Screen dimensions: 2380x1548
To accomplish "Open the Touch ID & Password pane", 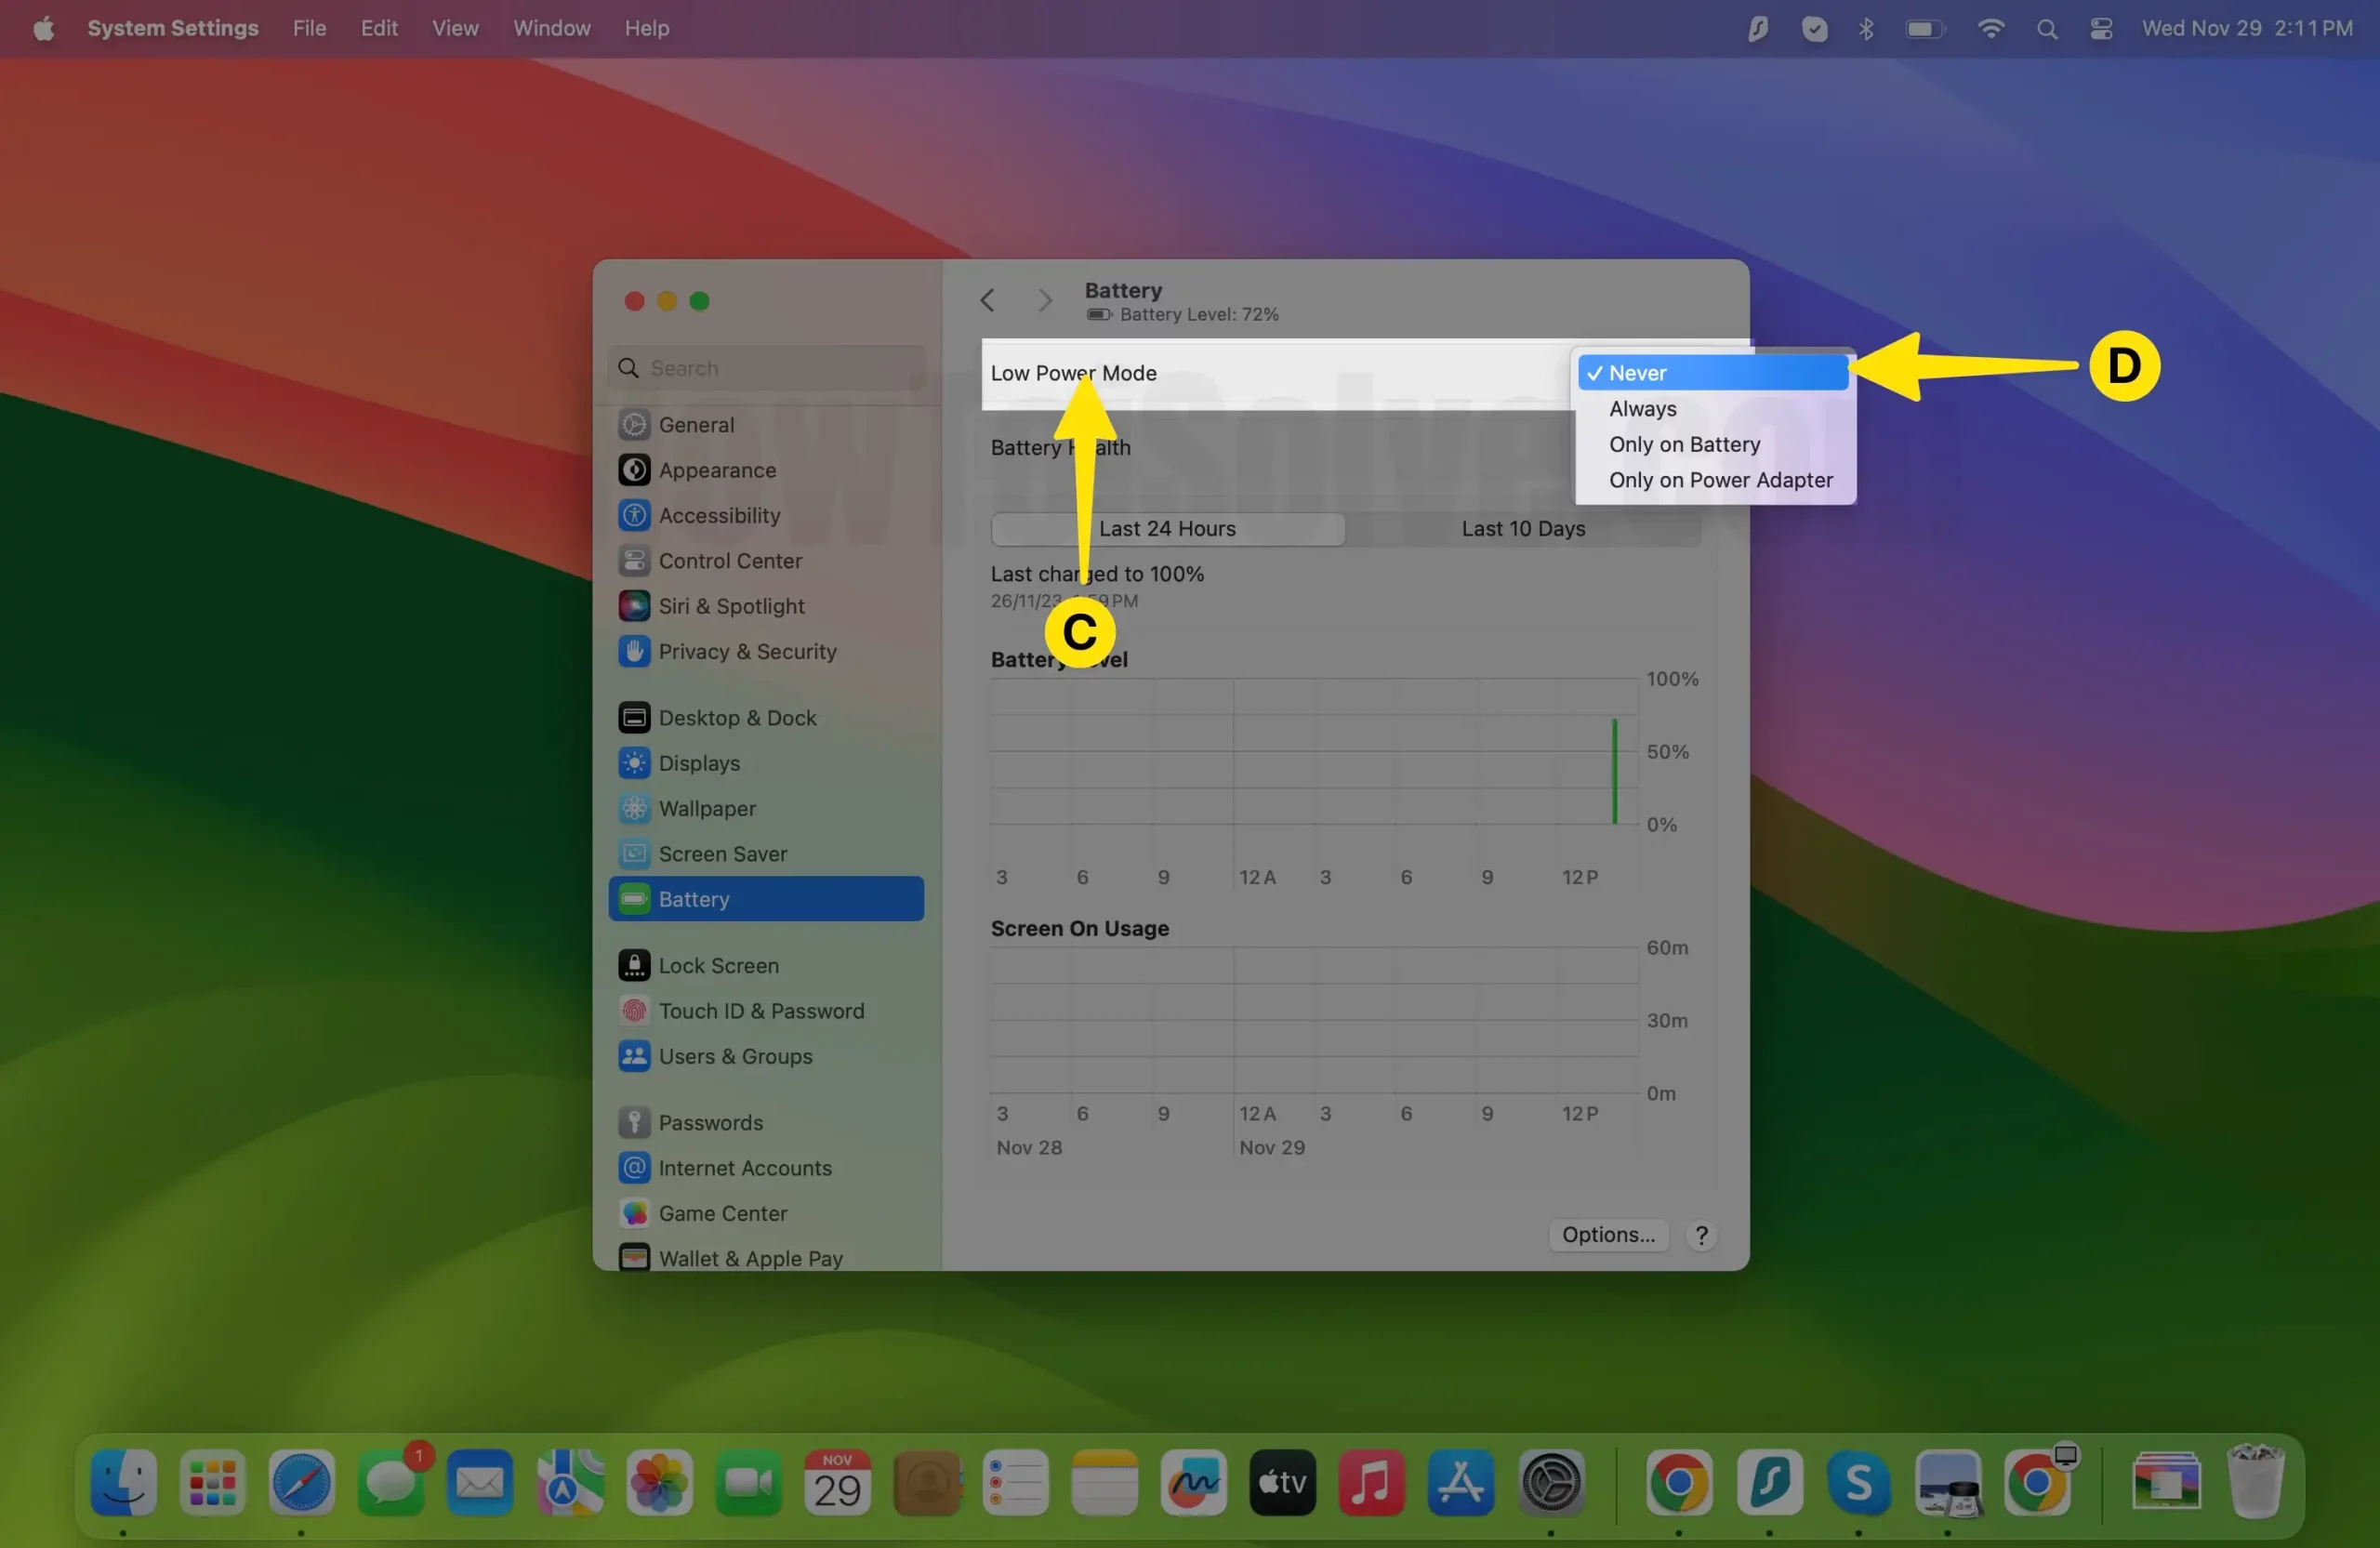I will (x=760, y=1011).
